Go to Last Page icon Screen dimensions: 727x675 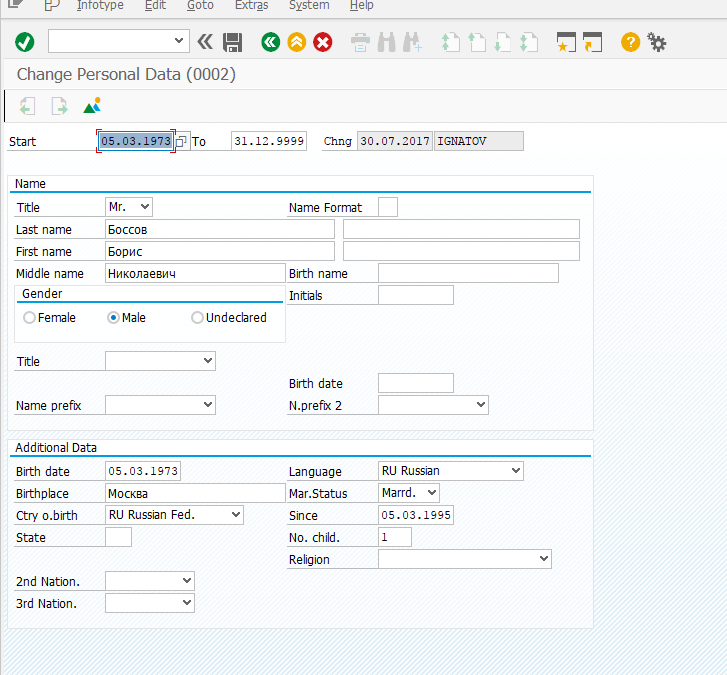(x=529, y=42)
